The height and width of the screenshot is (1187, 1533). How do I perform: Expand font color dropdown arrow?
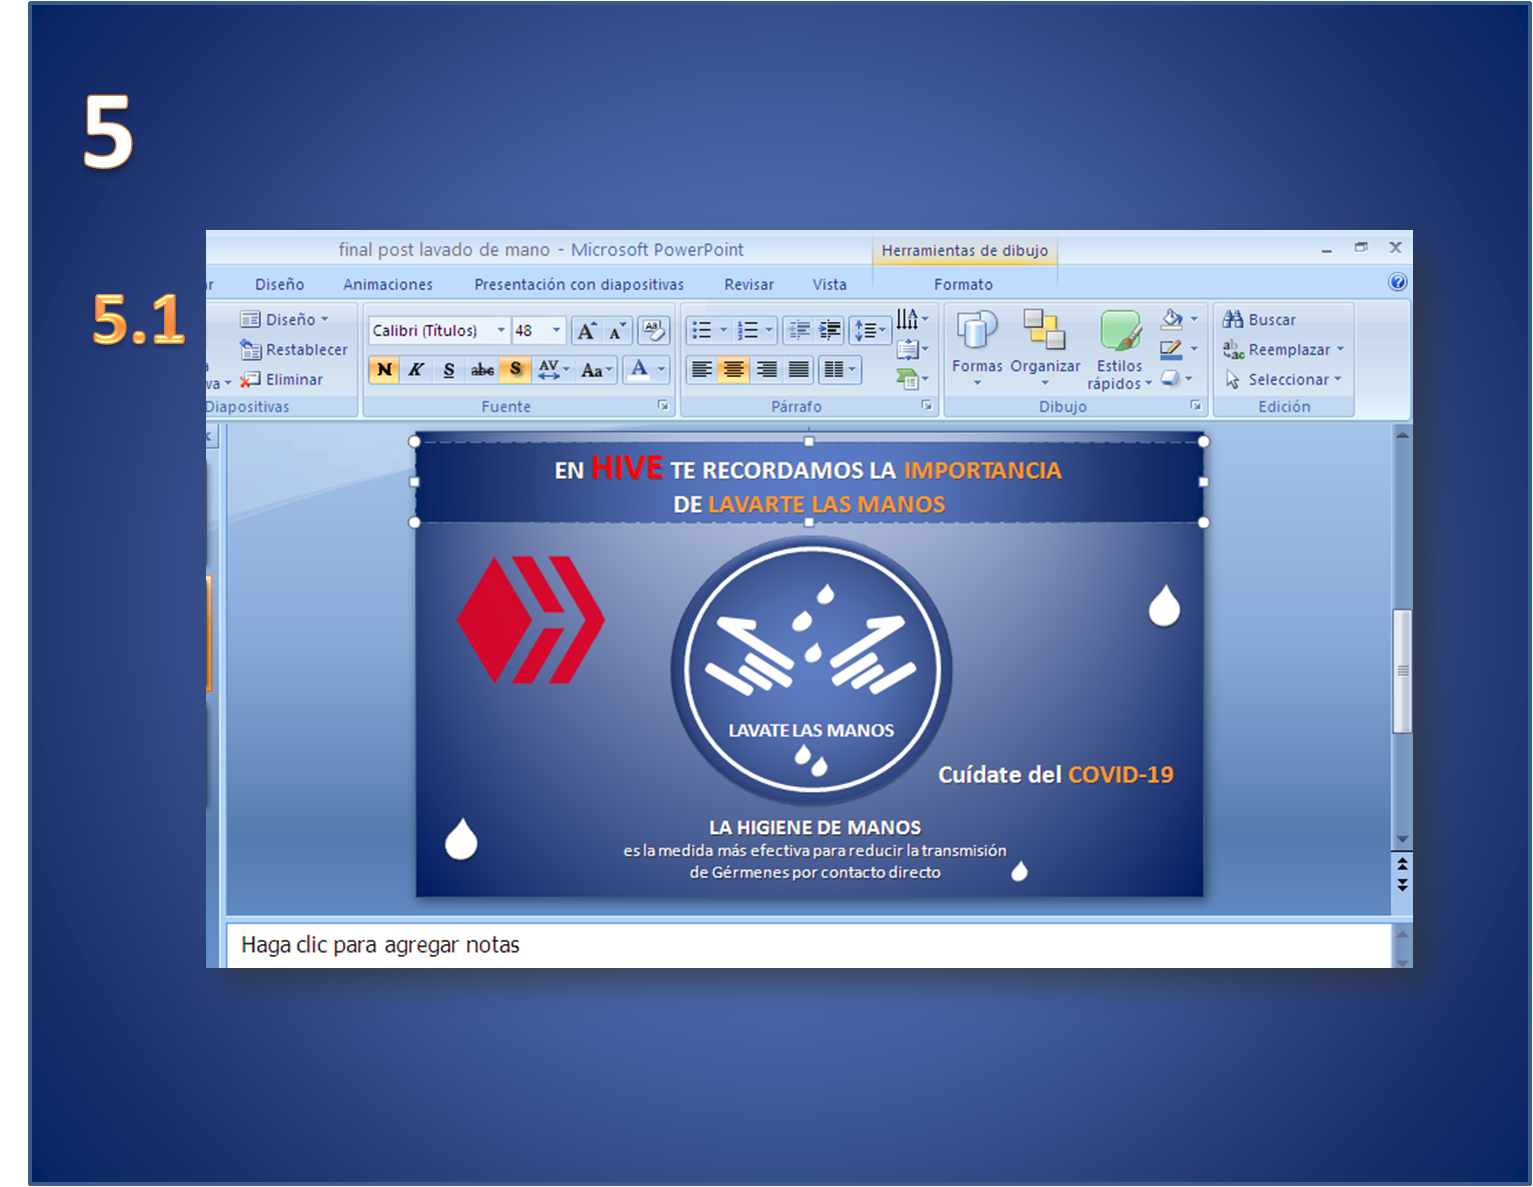(x=661, y=369)
